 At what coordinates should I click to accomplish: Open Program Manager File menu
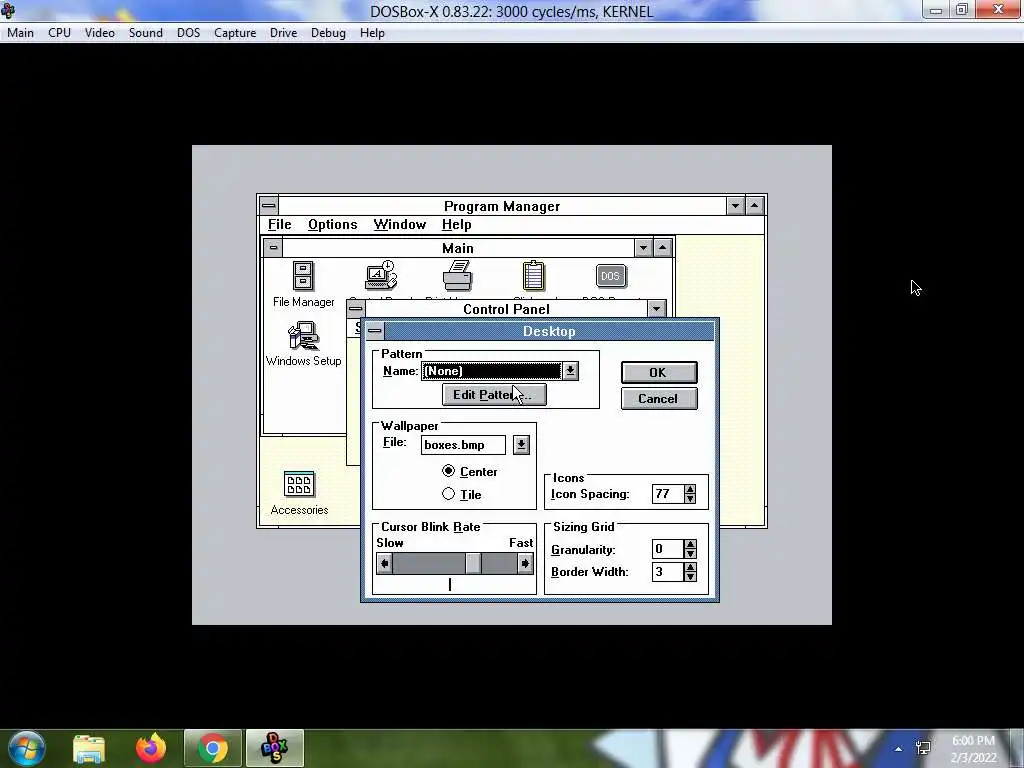click(x=280, y=225)
